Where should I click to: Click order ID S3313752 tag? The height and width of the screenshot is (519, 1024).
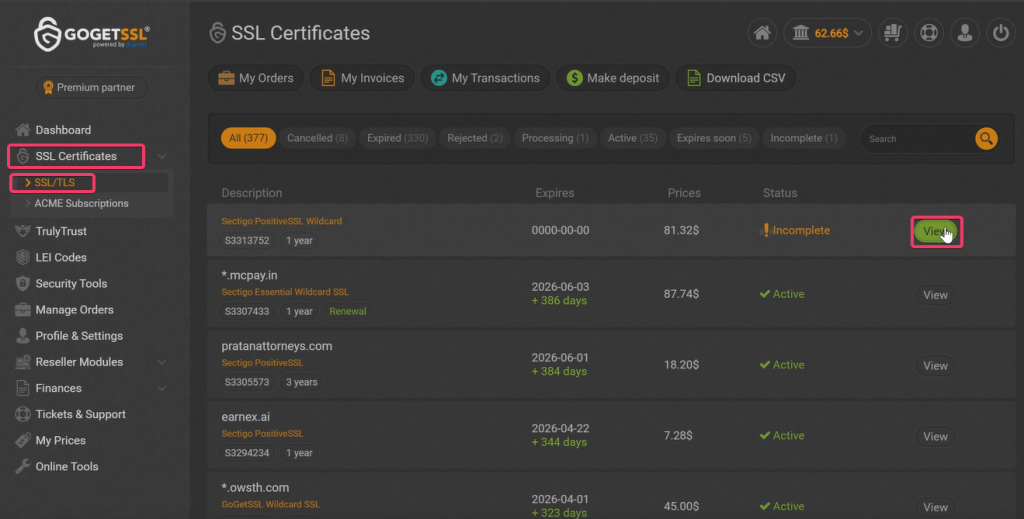247,240
